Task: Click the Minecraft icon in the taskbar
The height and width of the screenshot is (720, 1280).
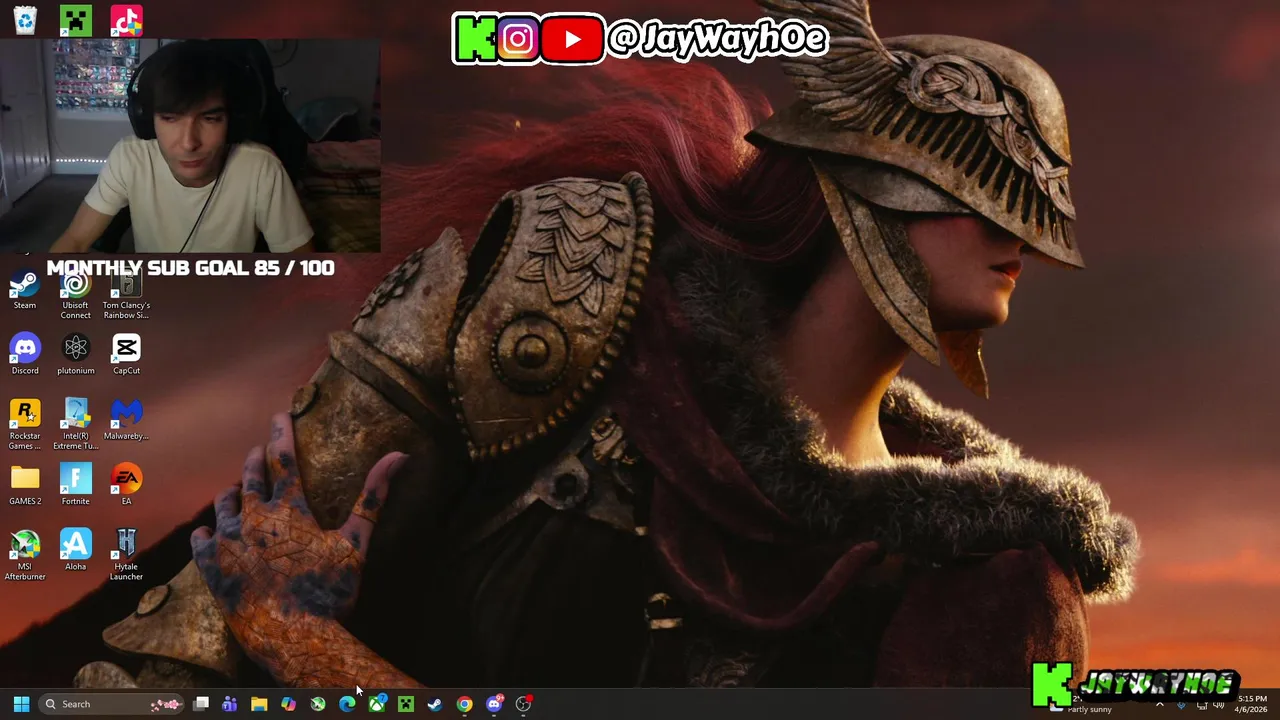Action: click(406, 704)
